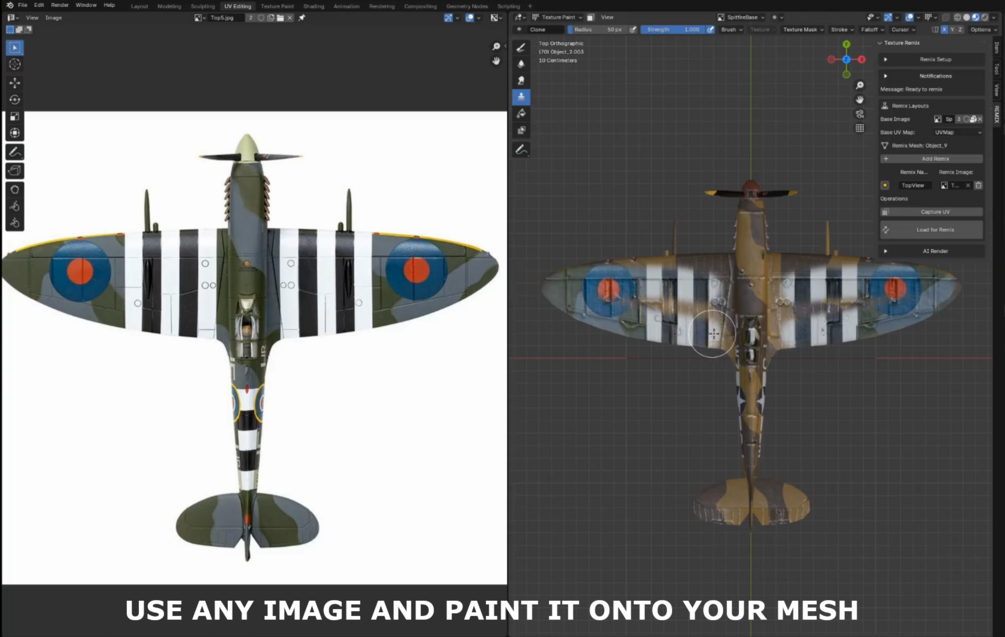Image resolution: width=1005 pixels, height=637 pixels.
Task: Expand the Notifications section
Action: tap(931, 76)
